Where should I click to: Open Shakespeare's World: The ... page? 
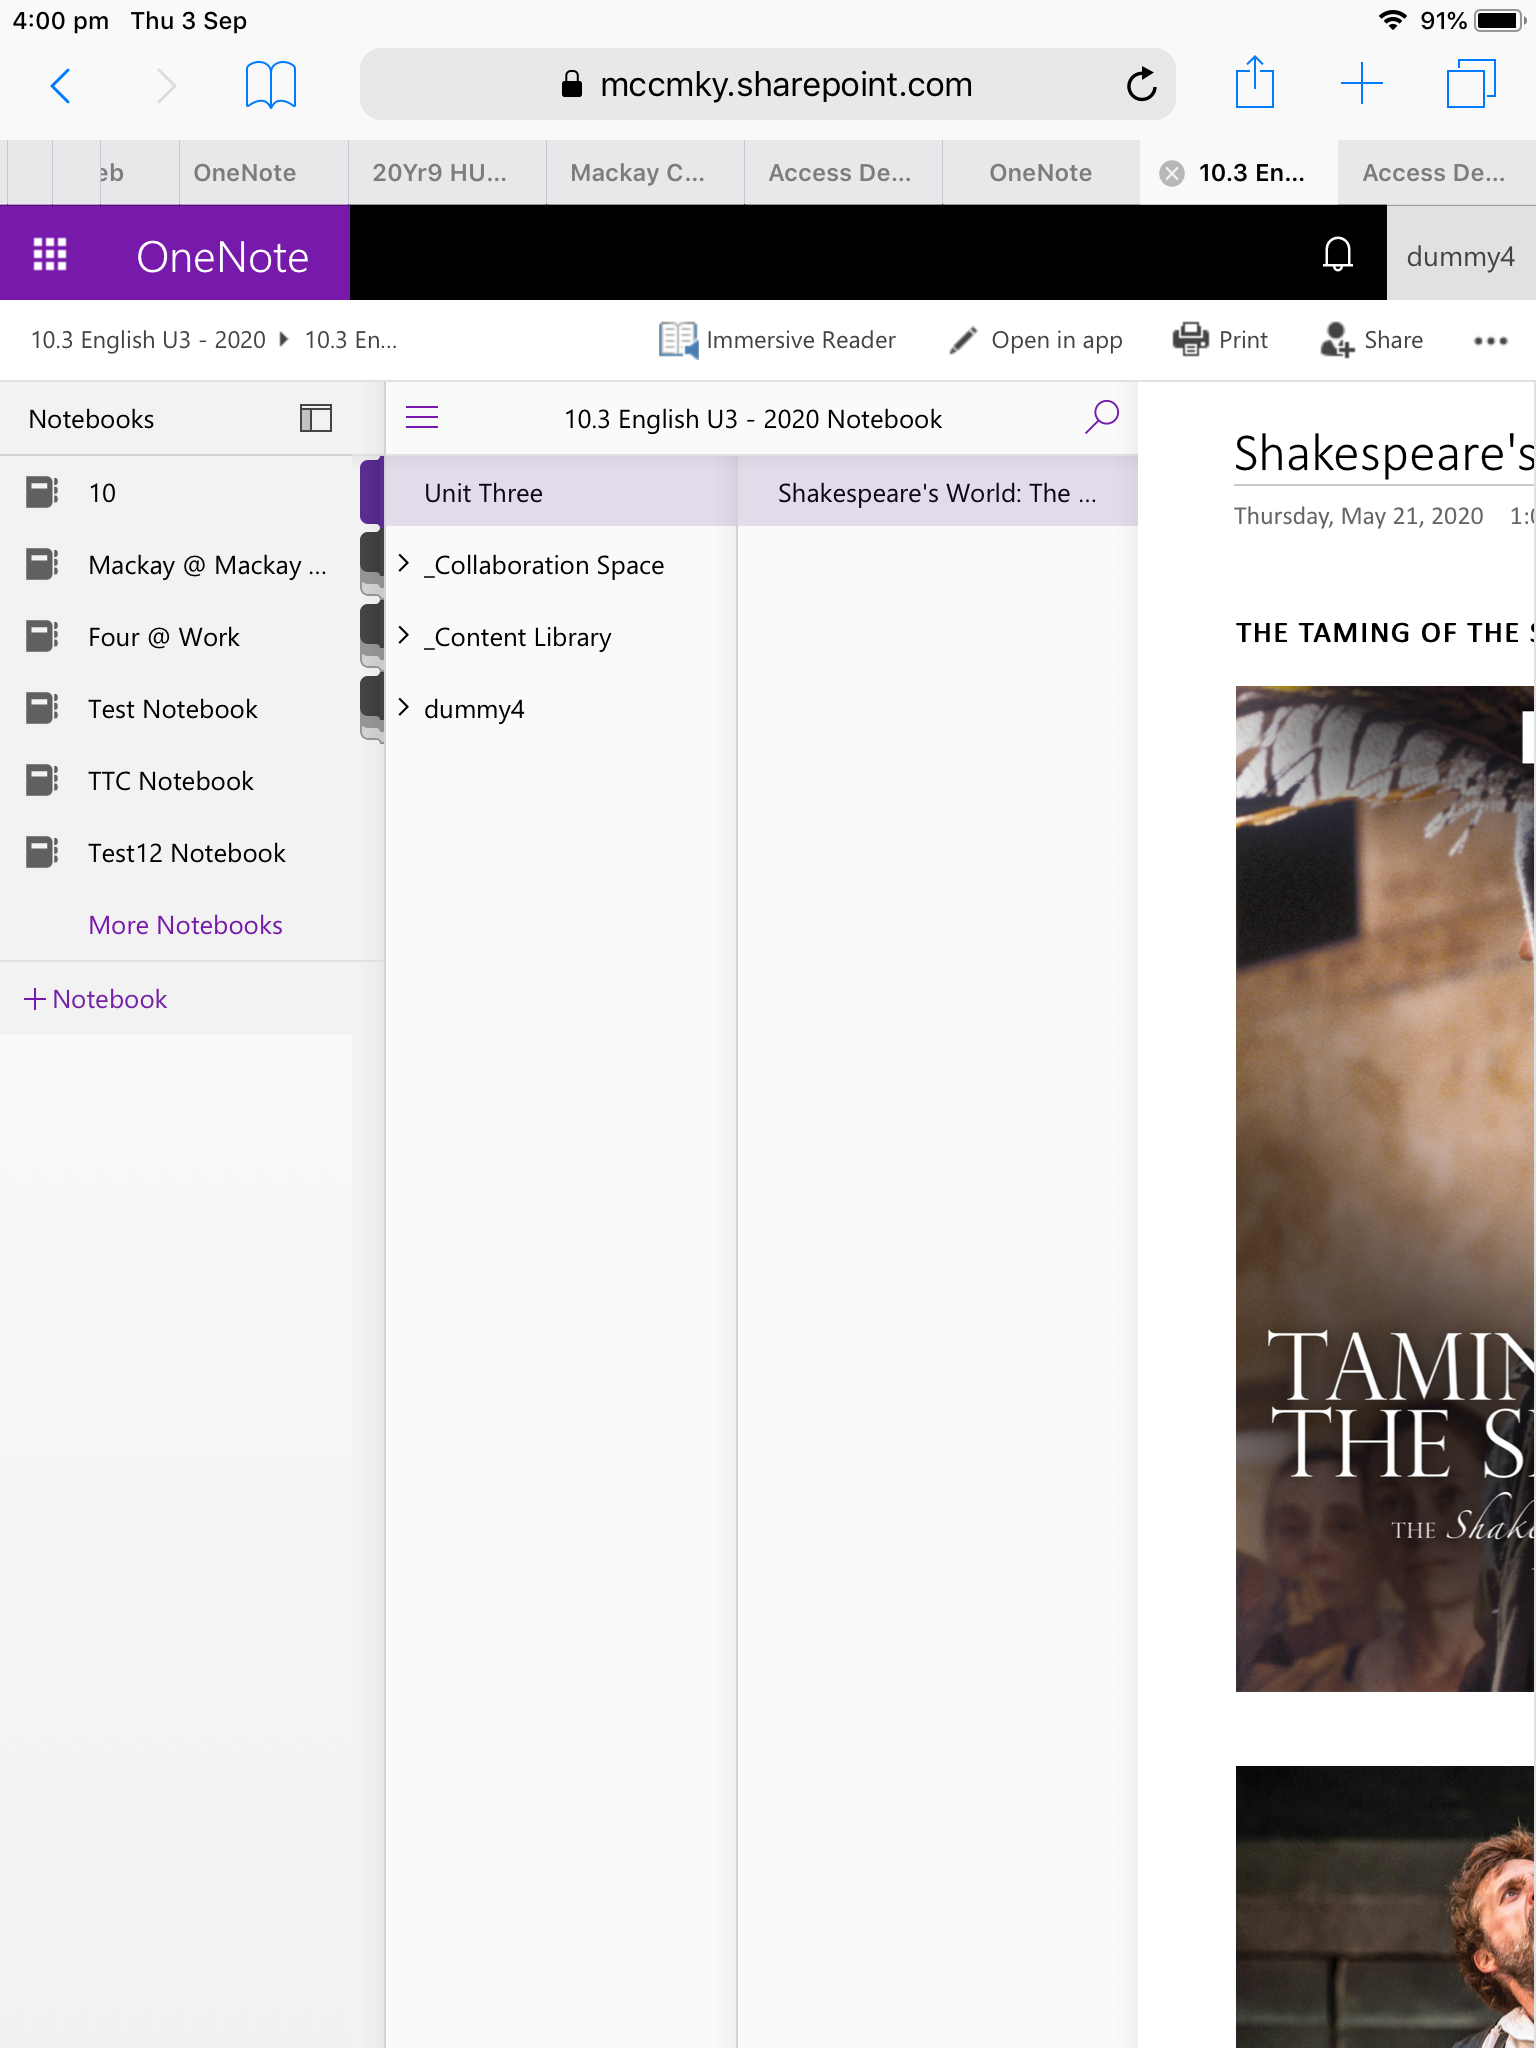coord(938,492)
